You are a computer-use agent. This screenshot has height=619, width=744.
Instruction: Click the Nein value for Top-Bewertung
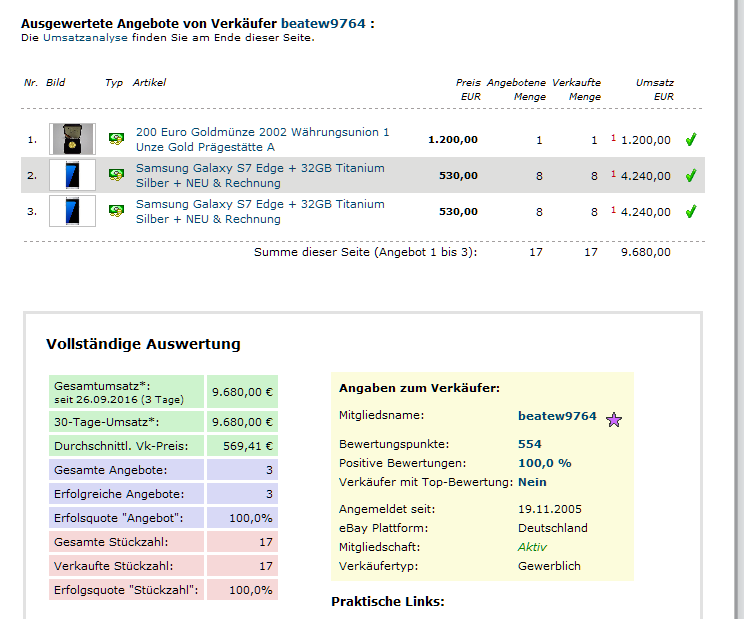[532, 482]
